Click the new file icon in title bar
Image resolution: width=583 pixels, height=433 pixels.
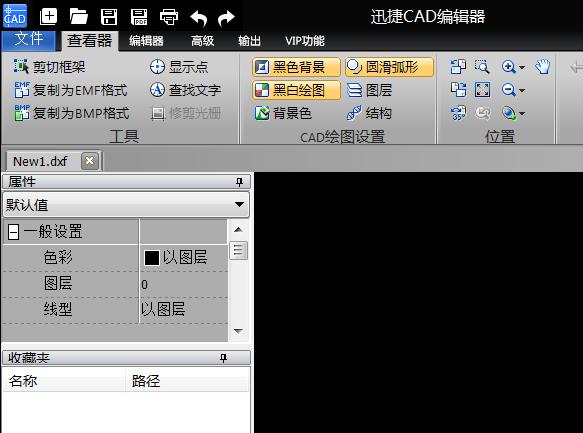point(48,17)
